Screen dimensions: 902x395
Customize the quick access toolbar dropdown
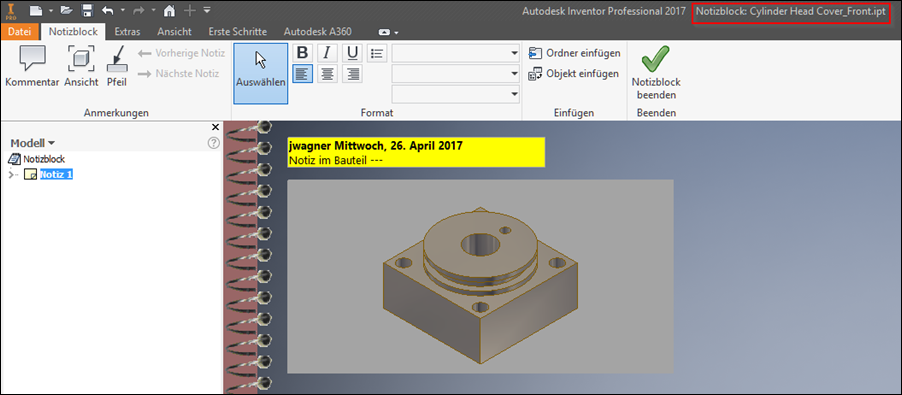pyautogui.click(x=207, y=10)
